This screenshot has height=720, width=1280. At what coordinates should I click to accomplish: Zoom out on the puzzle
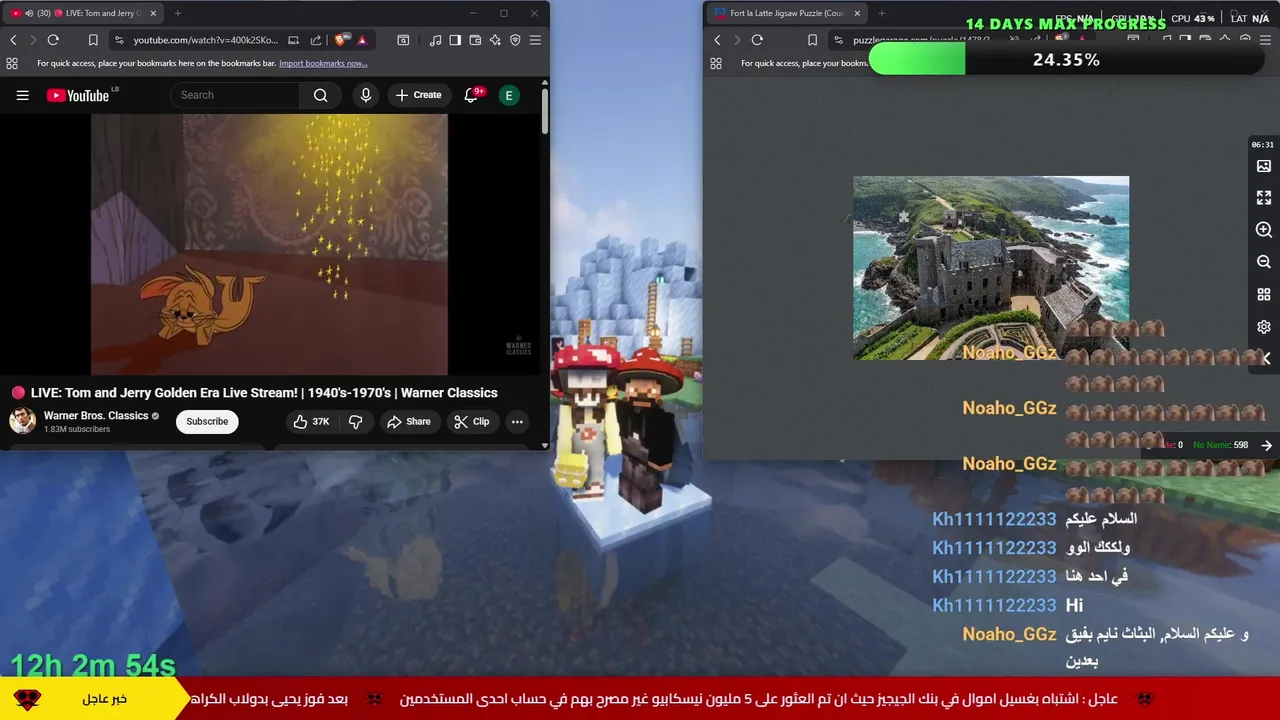click(x=1264, y=262)
